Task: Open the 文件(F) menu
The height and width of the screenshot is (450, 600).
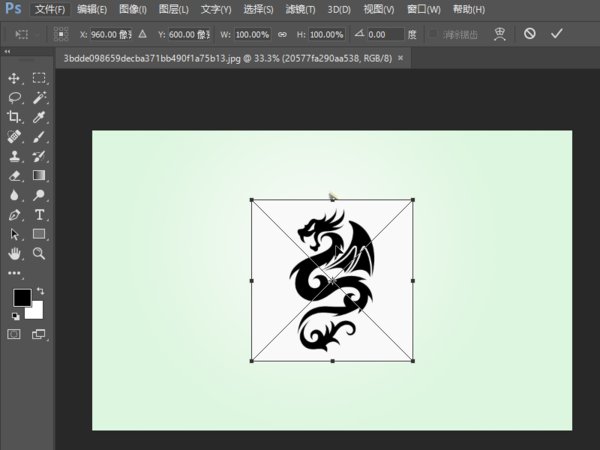Action: 50,9
